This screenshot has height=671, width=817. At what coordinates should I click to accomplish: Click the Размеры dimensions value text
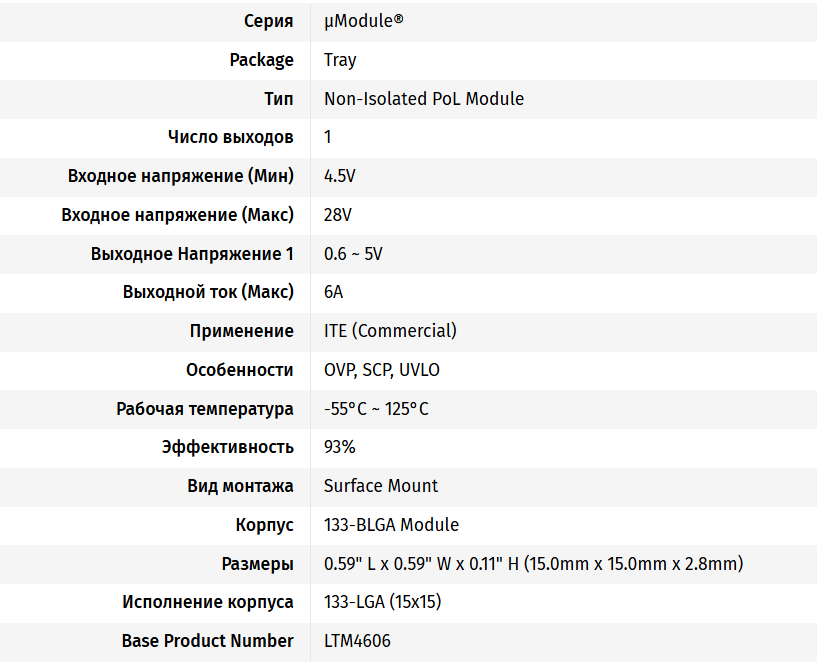(x=533, y=564)
